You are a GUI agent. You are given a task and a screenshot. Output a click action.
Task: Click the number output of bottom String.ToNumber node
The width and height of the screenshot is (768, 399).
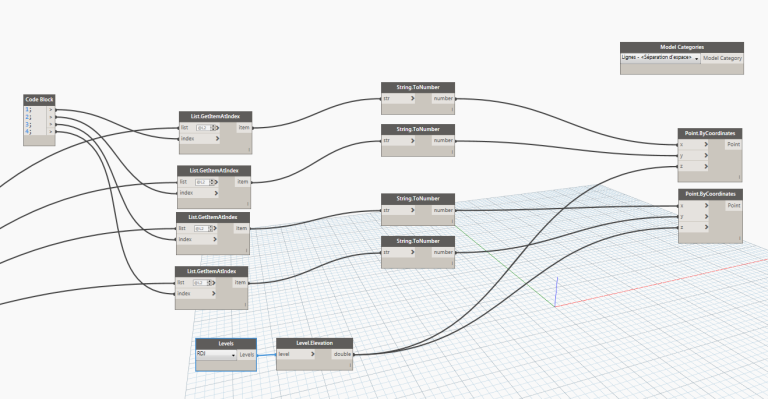click(443, 252)
